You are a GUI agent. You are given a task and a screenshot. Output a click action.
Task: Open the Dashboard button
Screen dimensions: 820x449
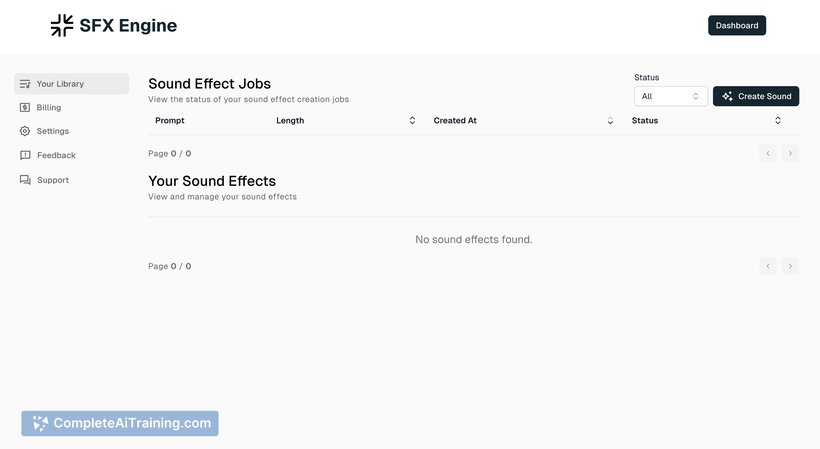[737, 26]
